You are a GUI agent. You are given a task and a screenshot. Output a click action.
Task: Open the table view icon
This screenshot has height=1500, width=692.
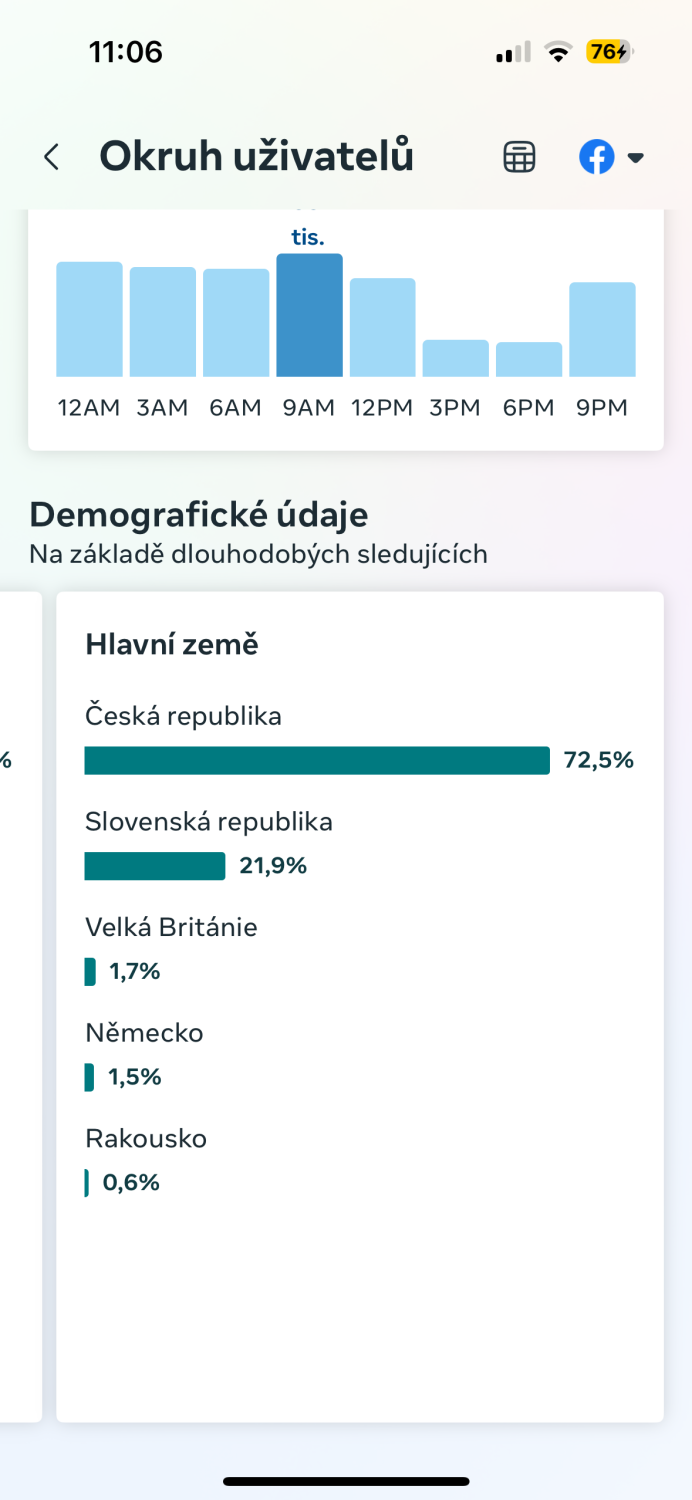coord(519,157)
